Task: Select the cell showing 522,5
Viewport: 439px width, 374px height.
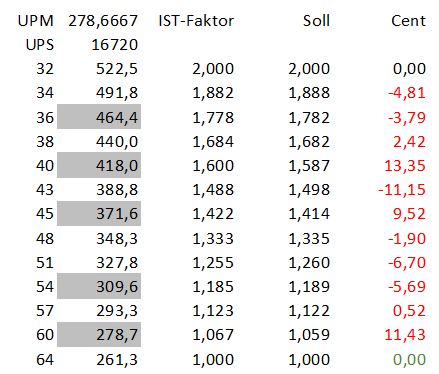Action: (117, 69)
